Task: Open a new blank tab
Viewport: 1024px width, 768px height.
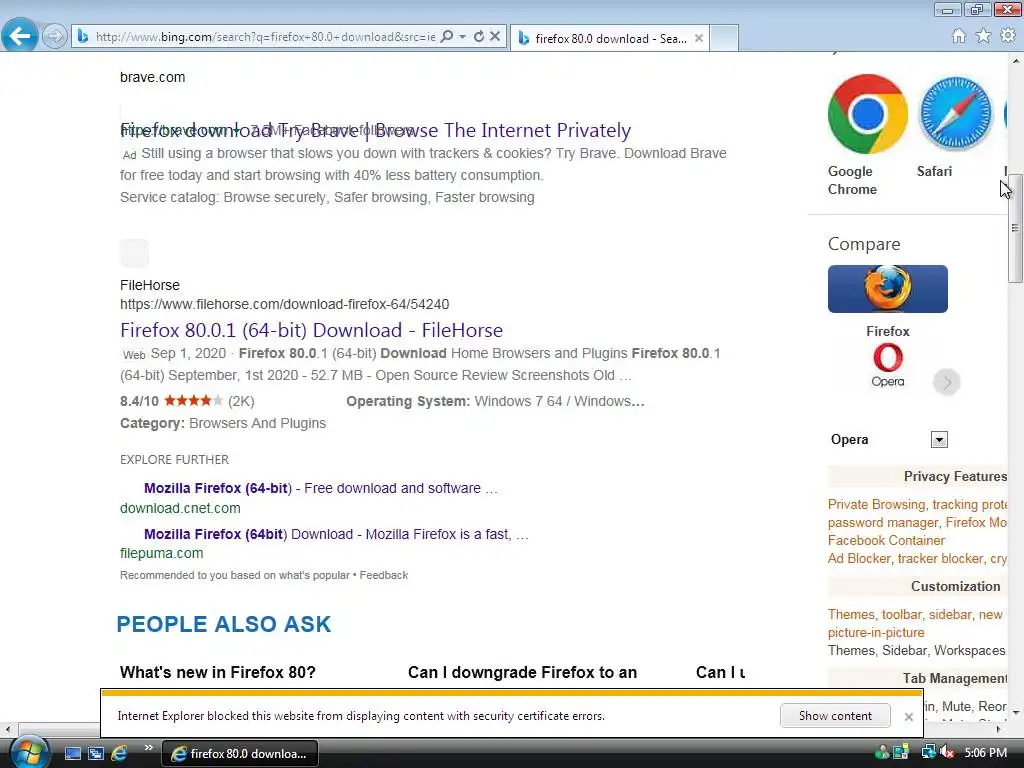Action: pyautogui.click(x=724, y=39)
